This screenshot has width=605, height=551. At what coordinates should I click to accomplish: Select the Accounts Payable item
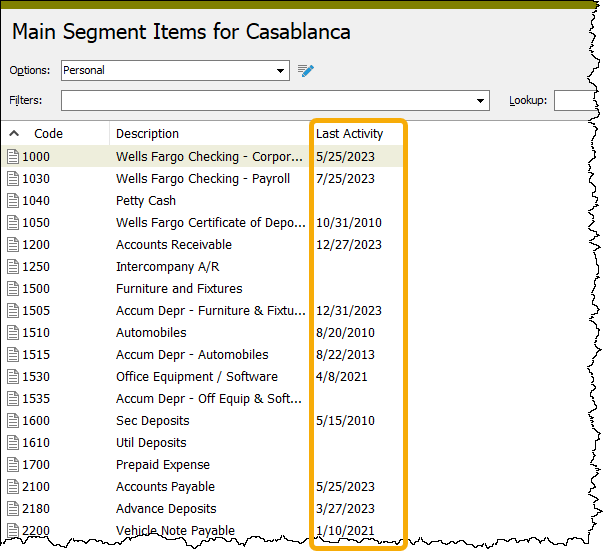pyautogui.click(x=165, y=487)
